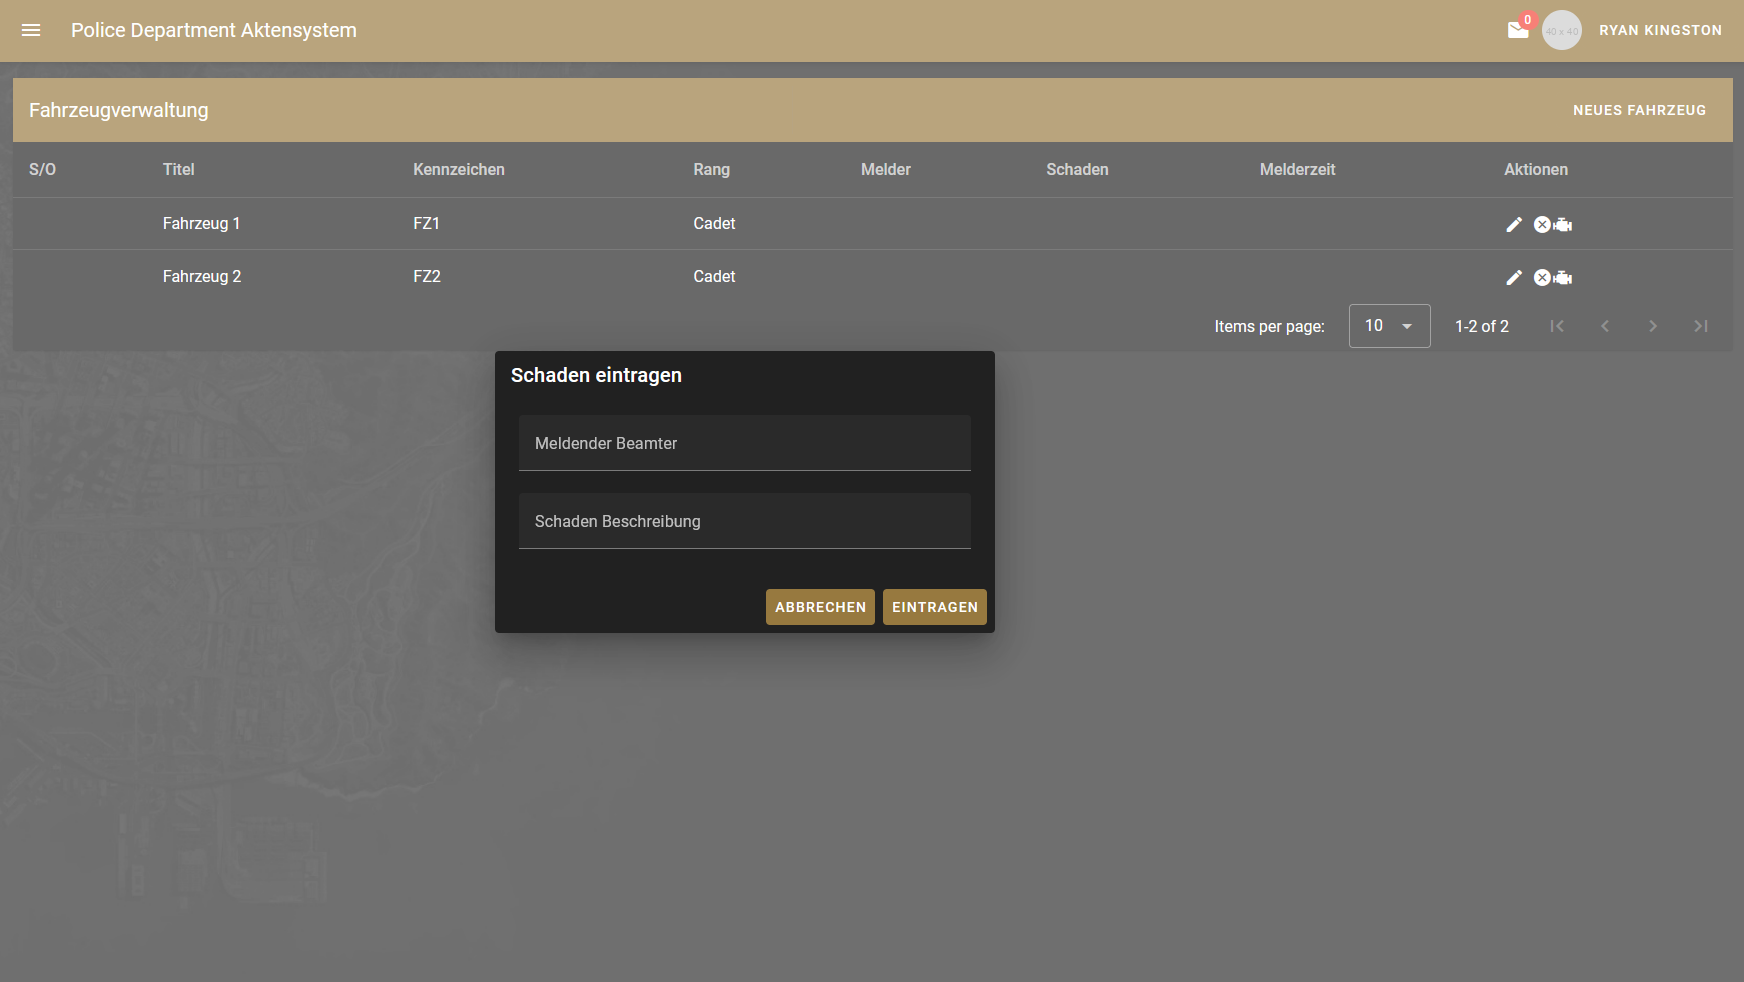The image size is (1744, 982).
Task: Sort by the Kennzeichen column header
Action: [459, 170]
